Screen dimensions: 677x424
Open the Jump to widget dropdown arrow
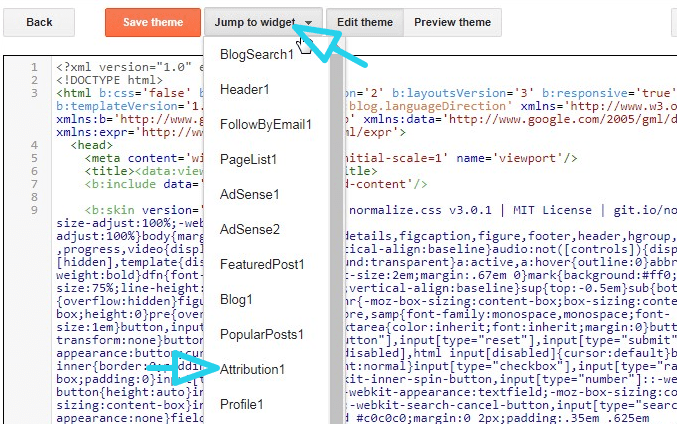pyautogui.click(x=308, y=22)
